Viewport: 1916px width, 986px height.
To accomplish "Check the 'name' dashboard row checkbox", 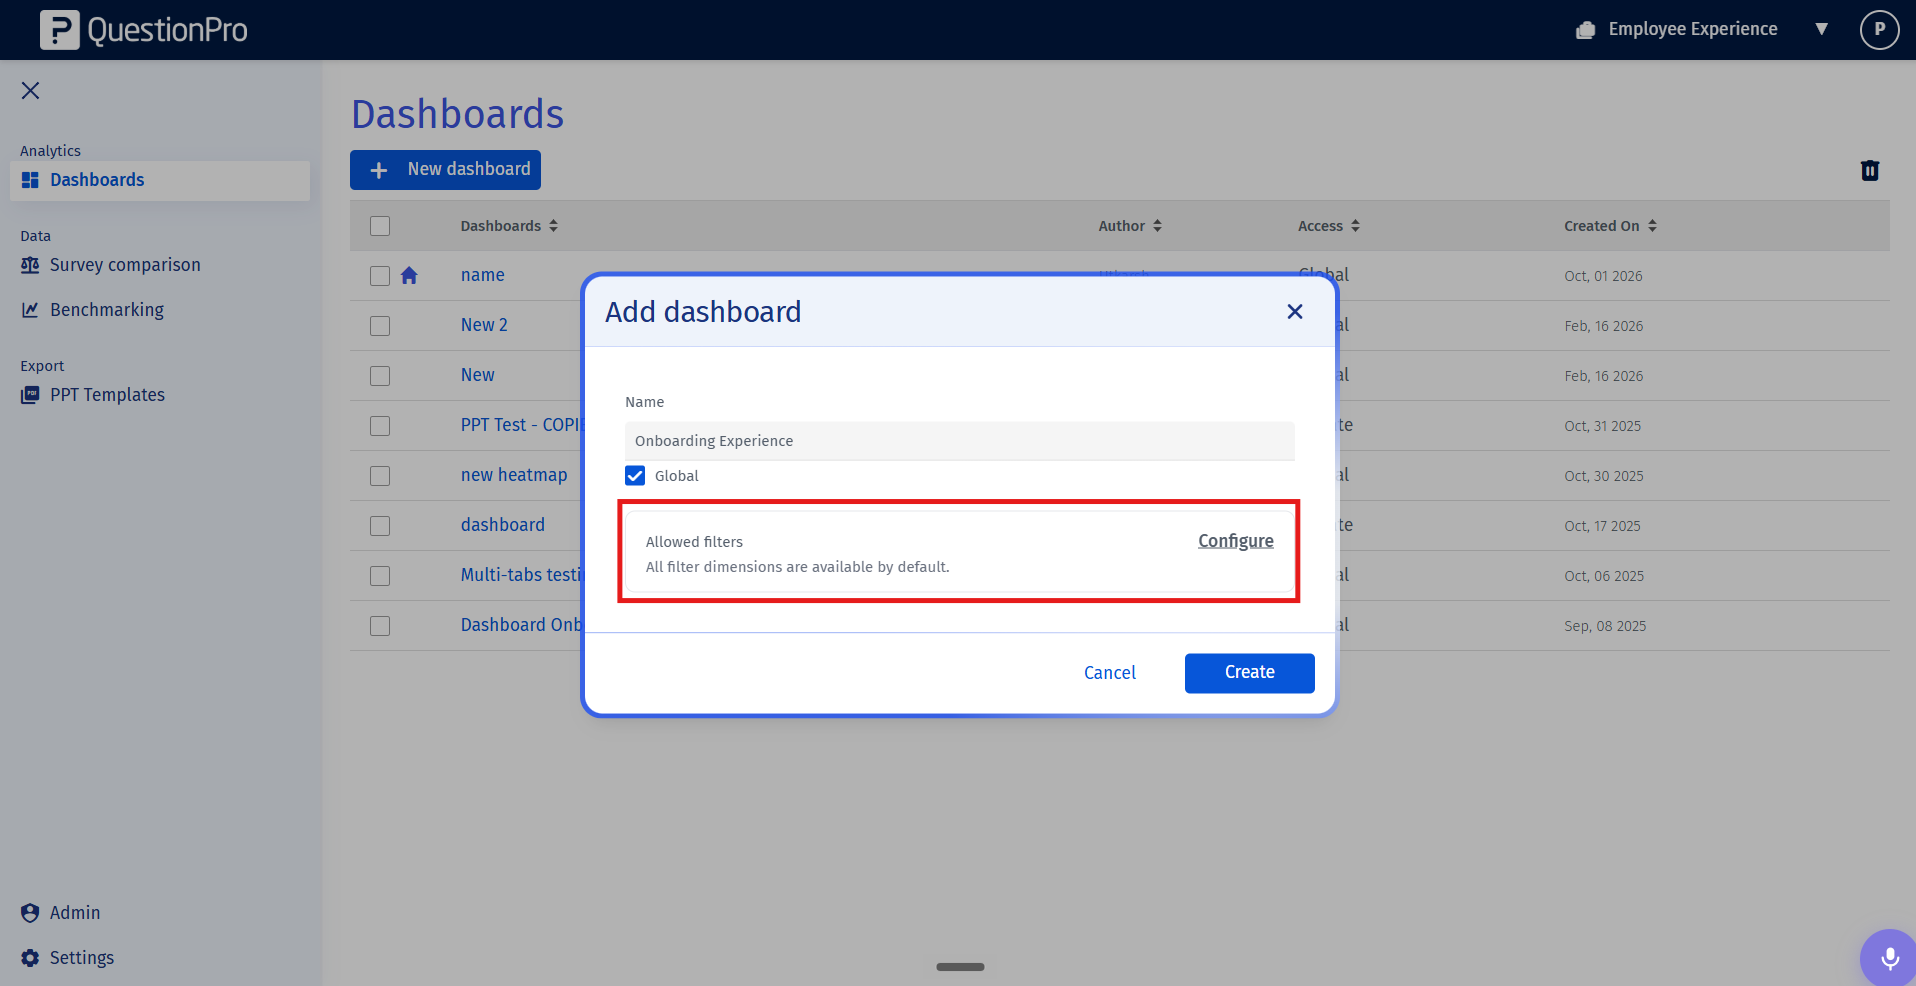I will click(x=380, y=276).
